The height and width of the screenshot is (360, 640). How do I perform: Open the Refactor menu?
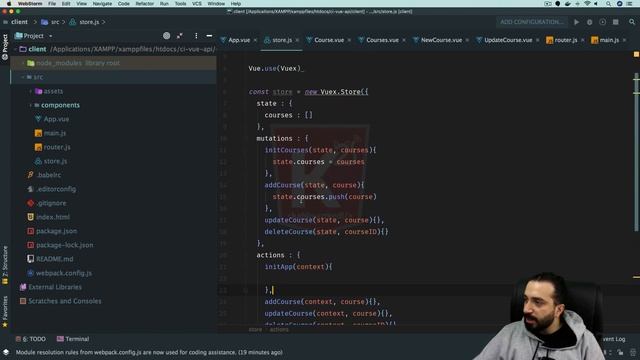coord(144,4)
